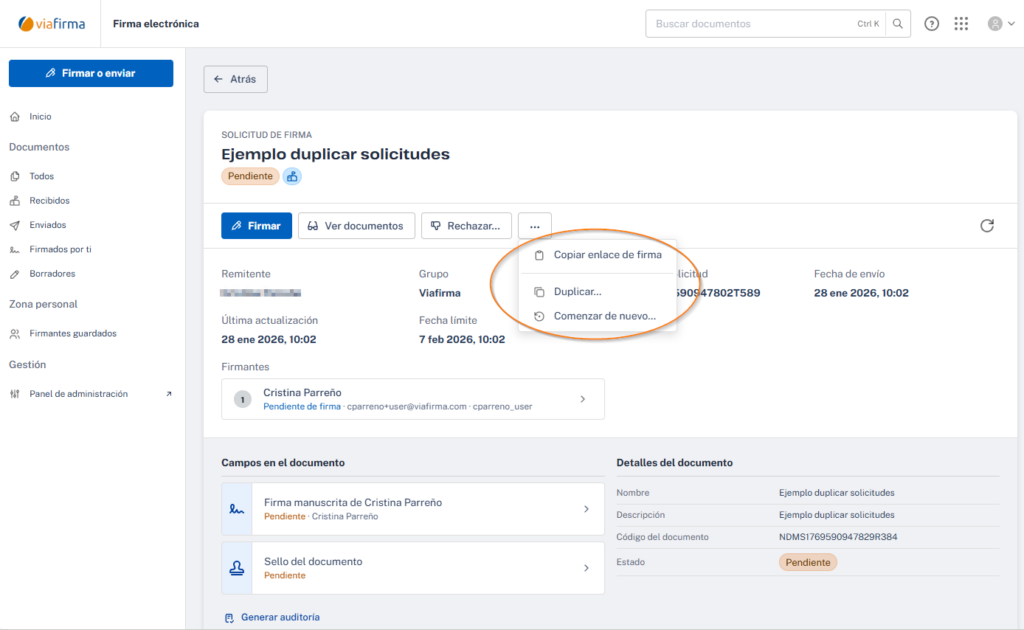Select Duplicar... from the dropdown menu
The image size is (1024, 630).
pyautogui.click(x=578, y=292)
